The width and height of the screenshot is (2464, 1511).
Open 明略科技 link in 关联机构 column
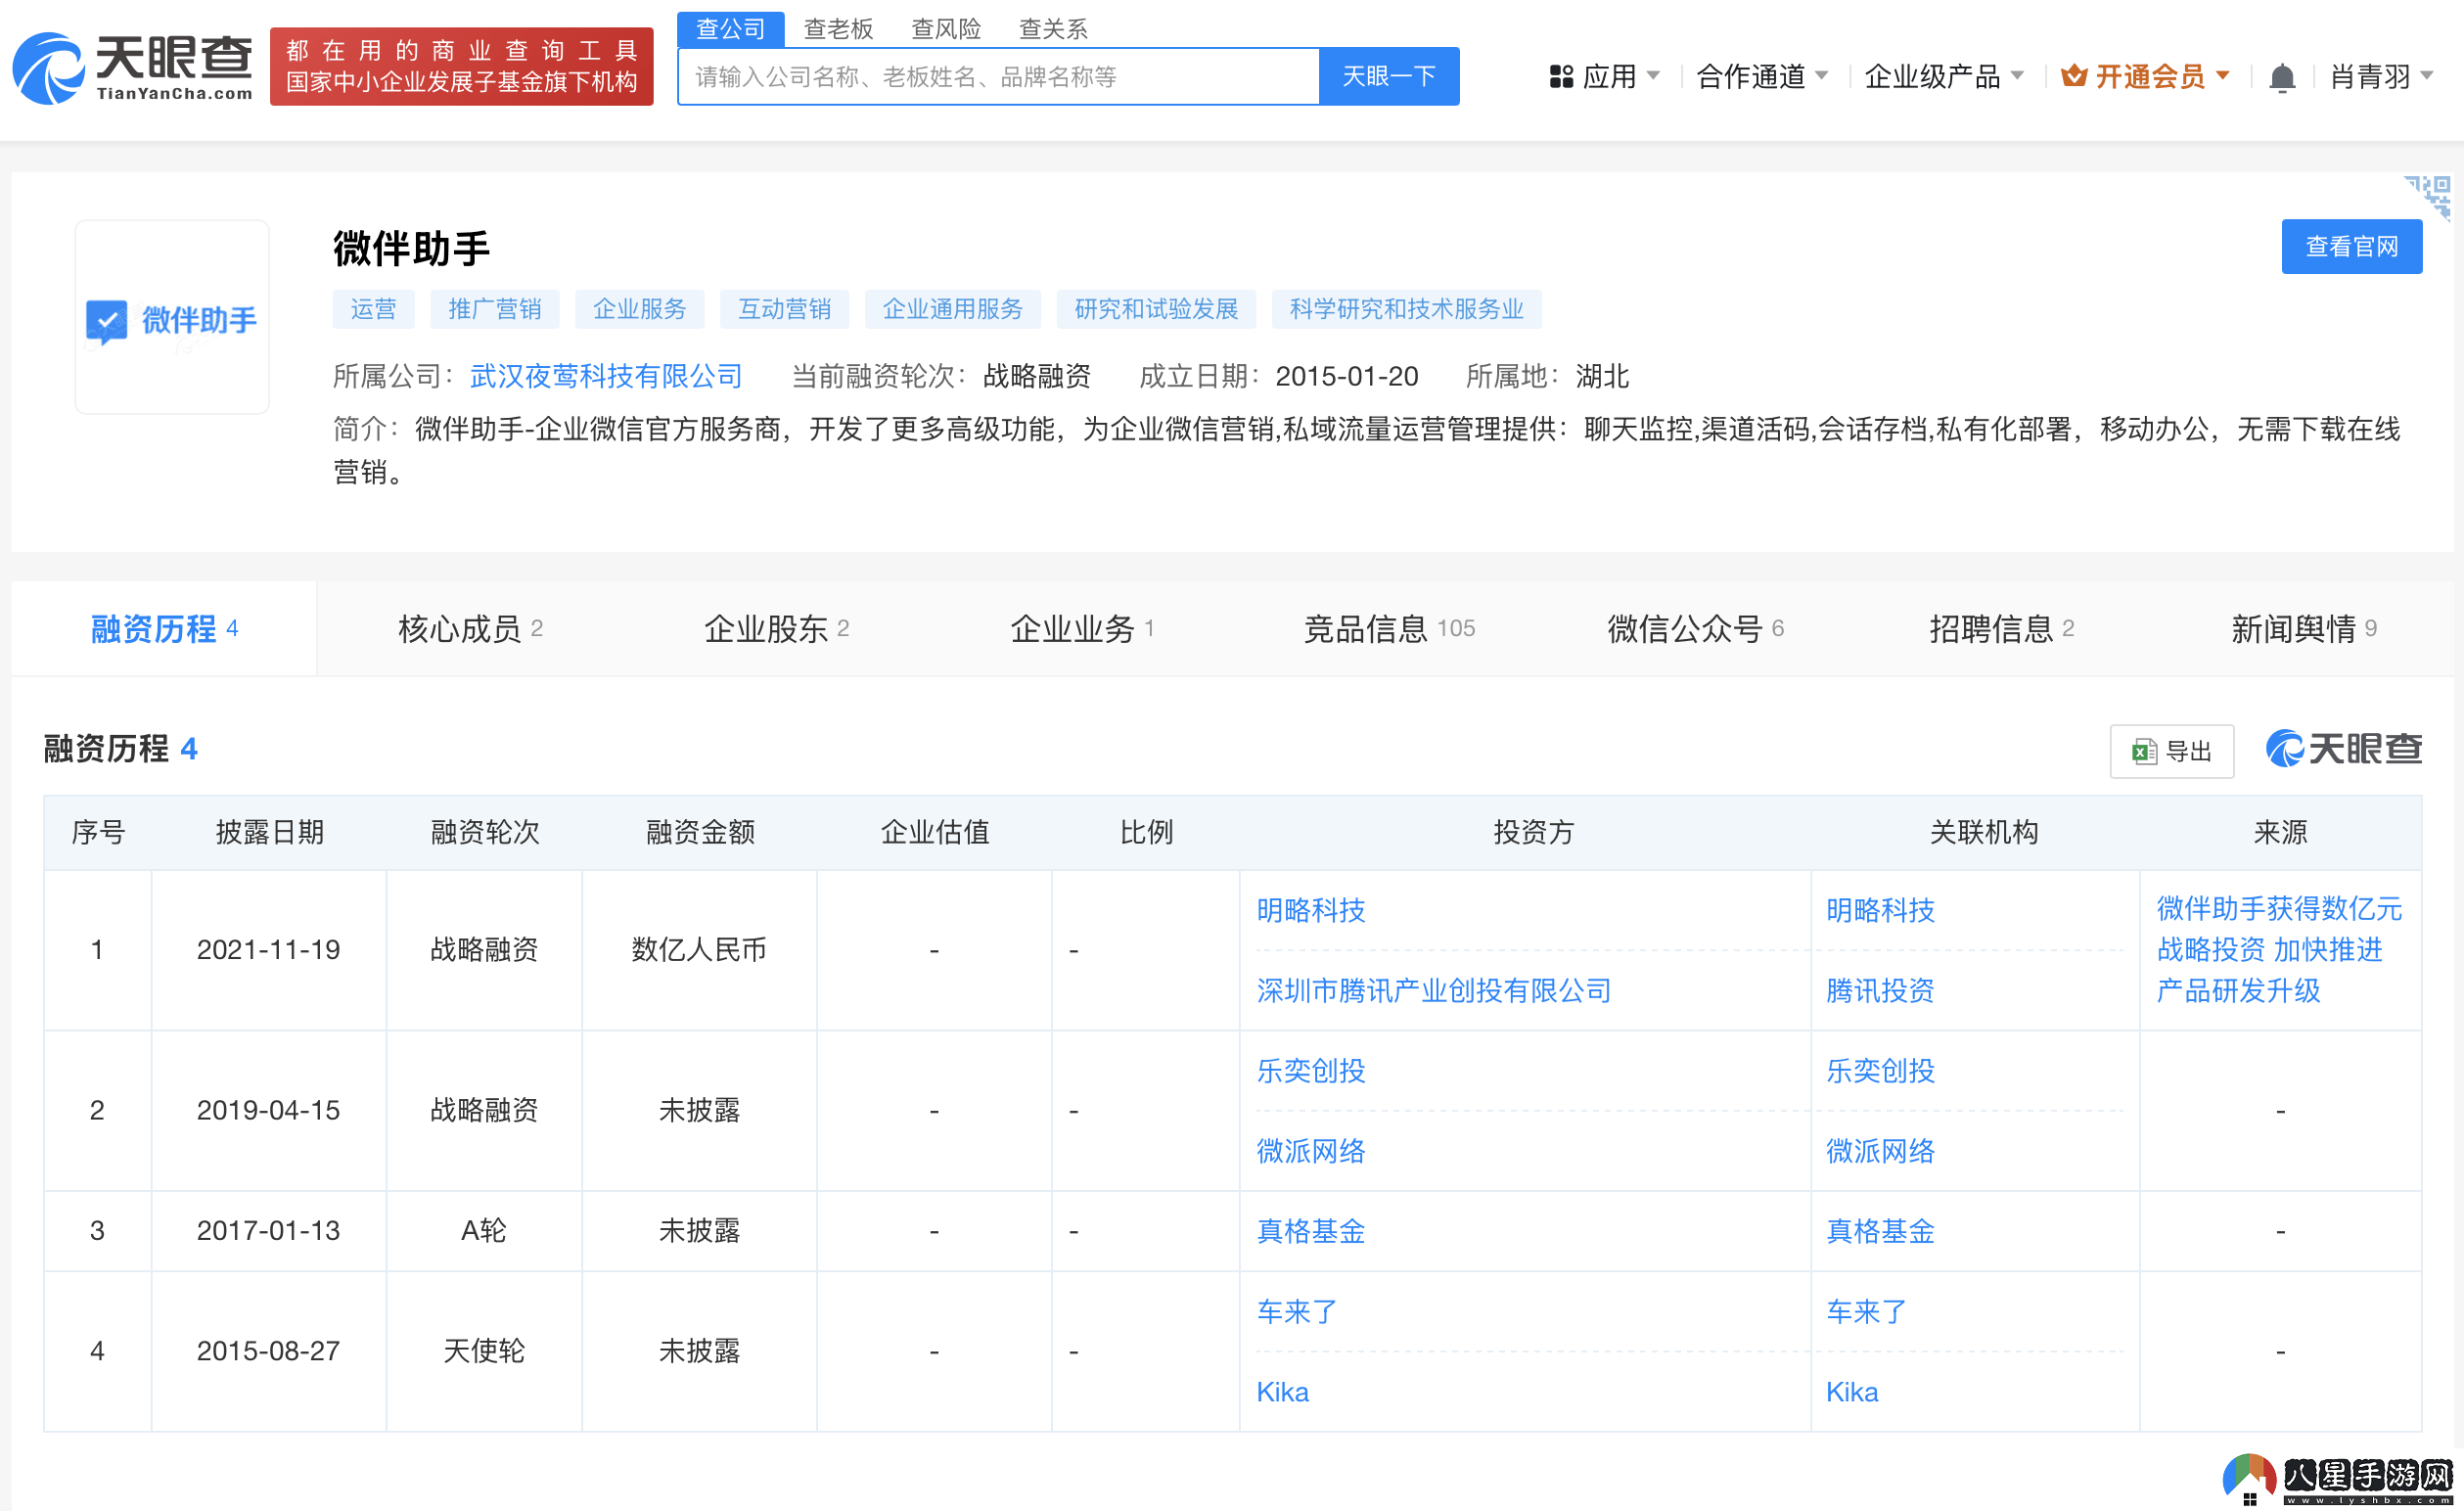click(x=1880, y=910)
